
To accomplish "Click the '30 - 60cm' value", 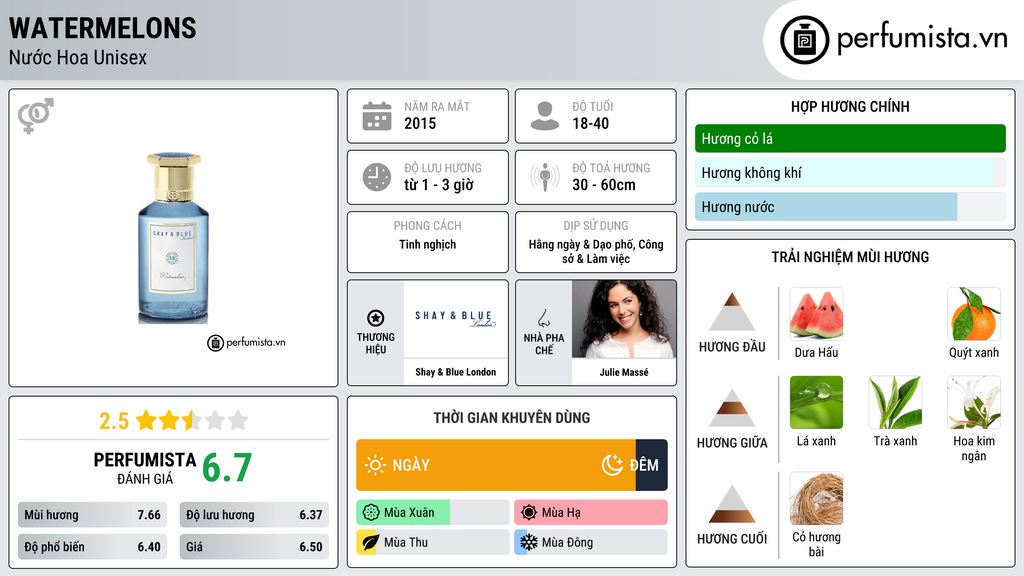I will point(604,185).
